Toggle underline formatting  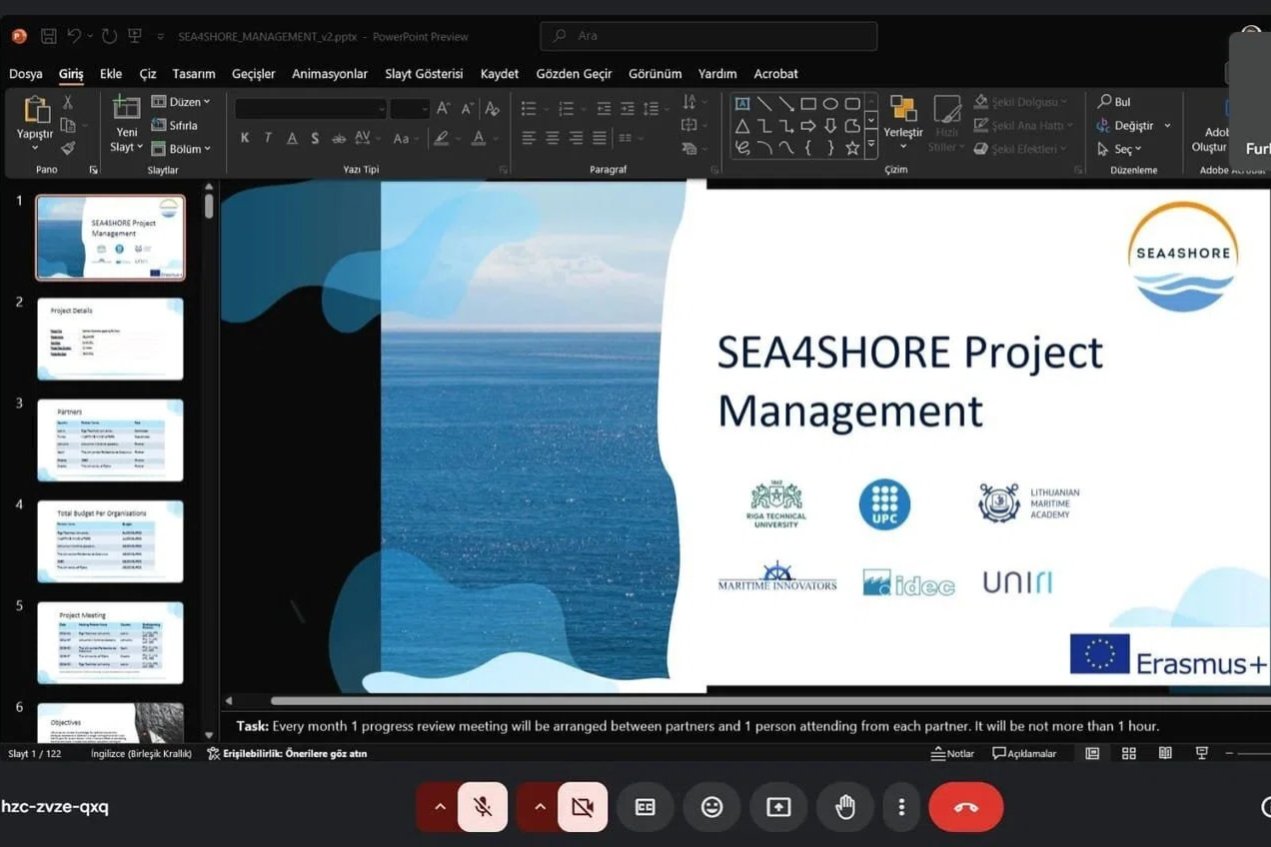coord(292,138)
